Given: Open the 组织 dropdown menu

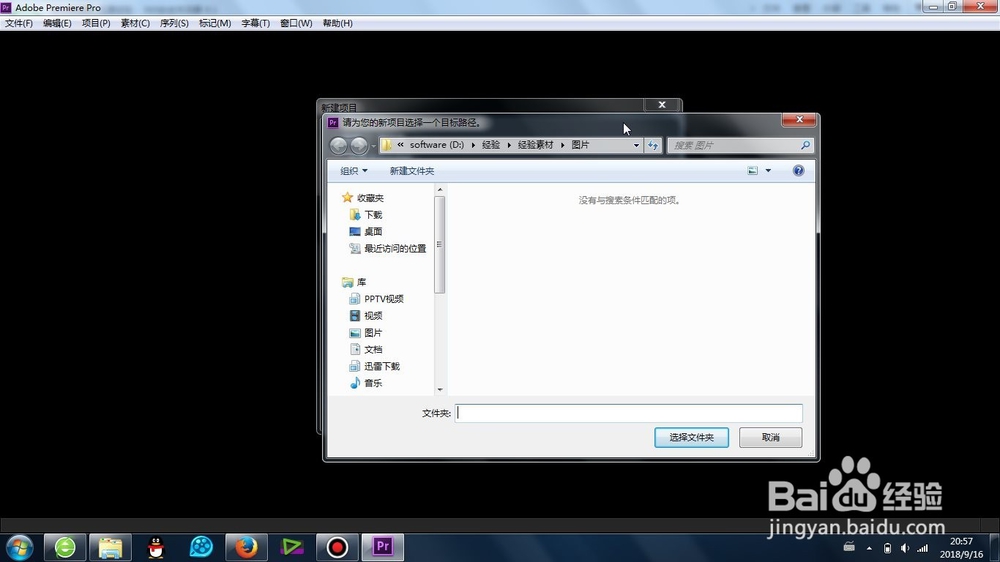Looking at the screenshot, I should pyautogui.click(x=353, y=171).
